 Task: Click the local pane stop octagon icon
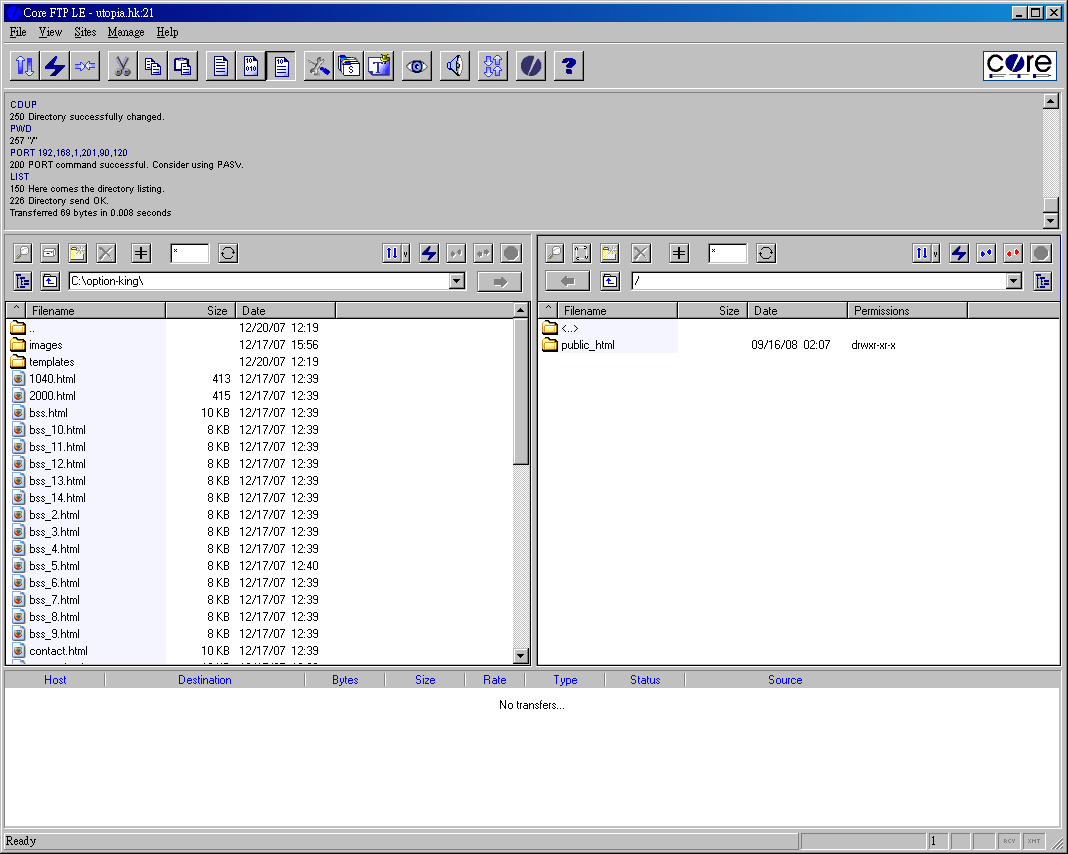tap(511, 253)
